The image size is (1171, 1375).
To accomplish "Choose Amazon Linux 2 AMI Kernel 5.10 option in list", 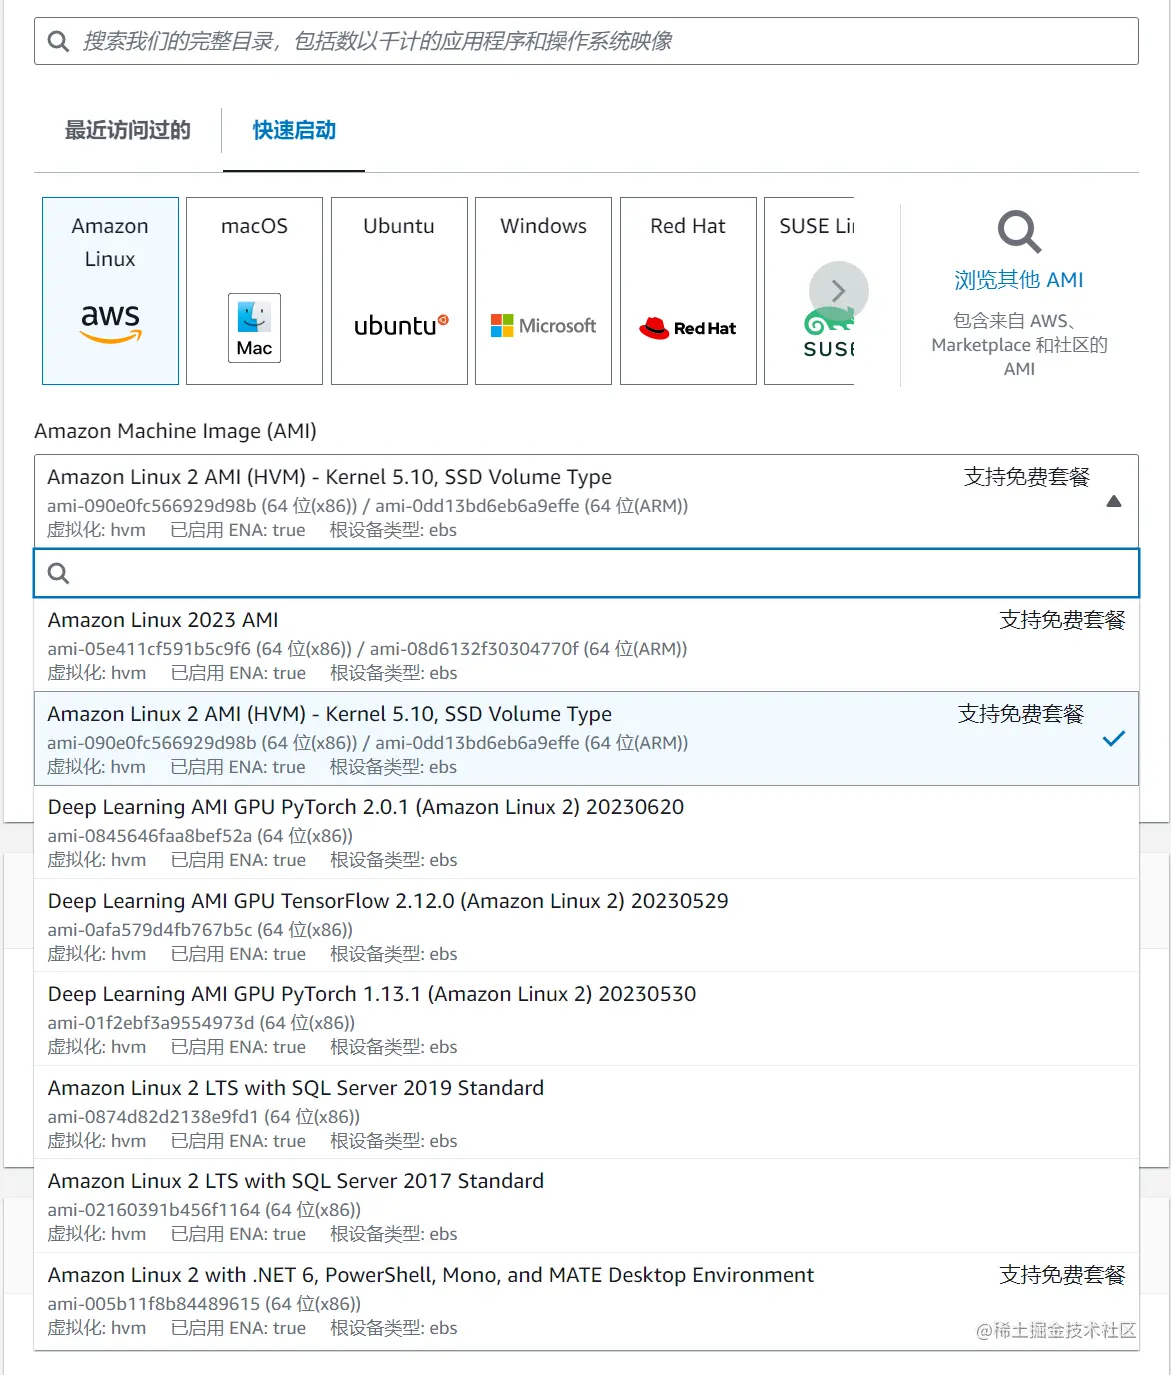I will pyautogui.click(x=586, y=738).
